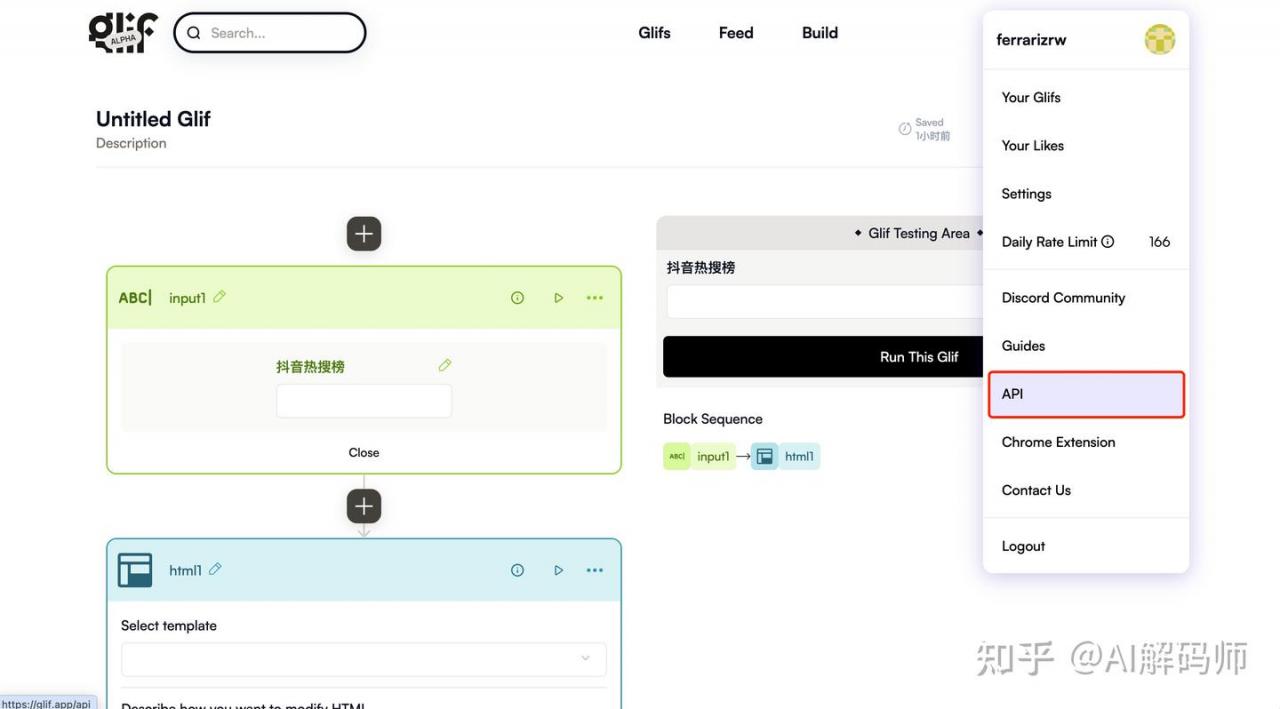The height and width of the screenshot is (709, 1280).
Task: Switch to the Build nav tab
Action: [x=820, y=33]
